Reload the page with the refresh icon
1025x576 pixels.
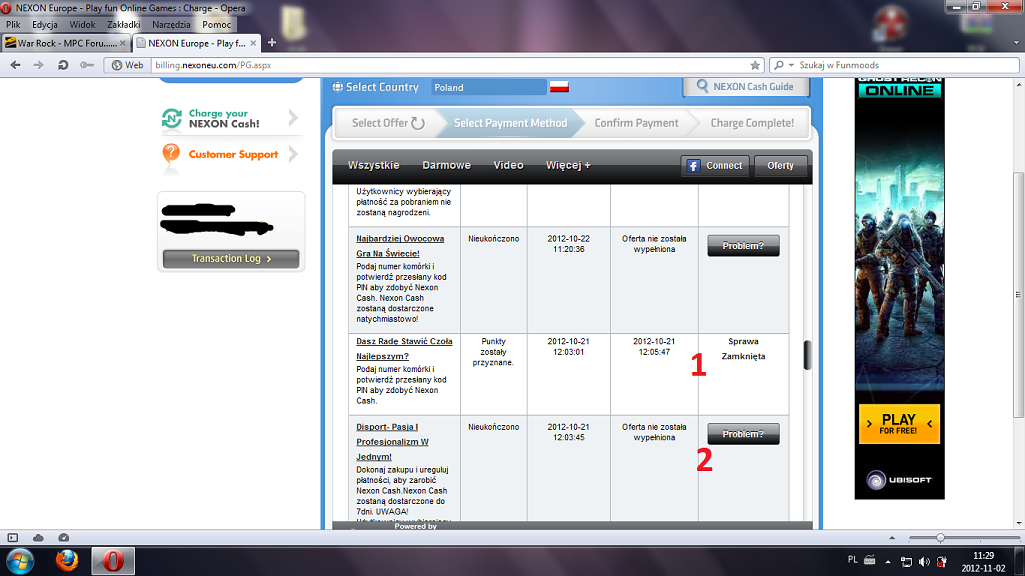point(63,65)
